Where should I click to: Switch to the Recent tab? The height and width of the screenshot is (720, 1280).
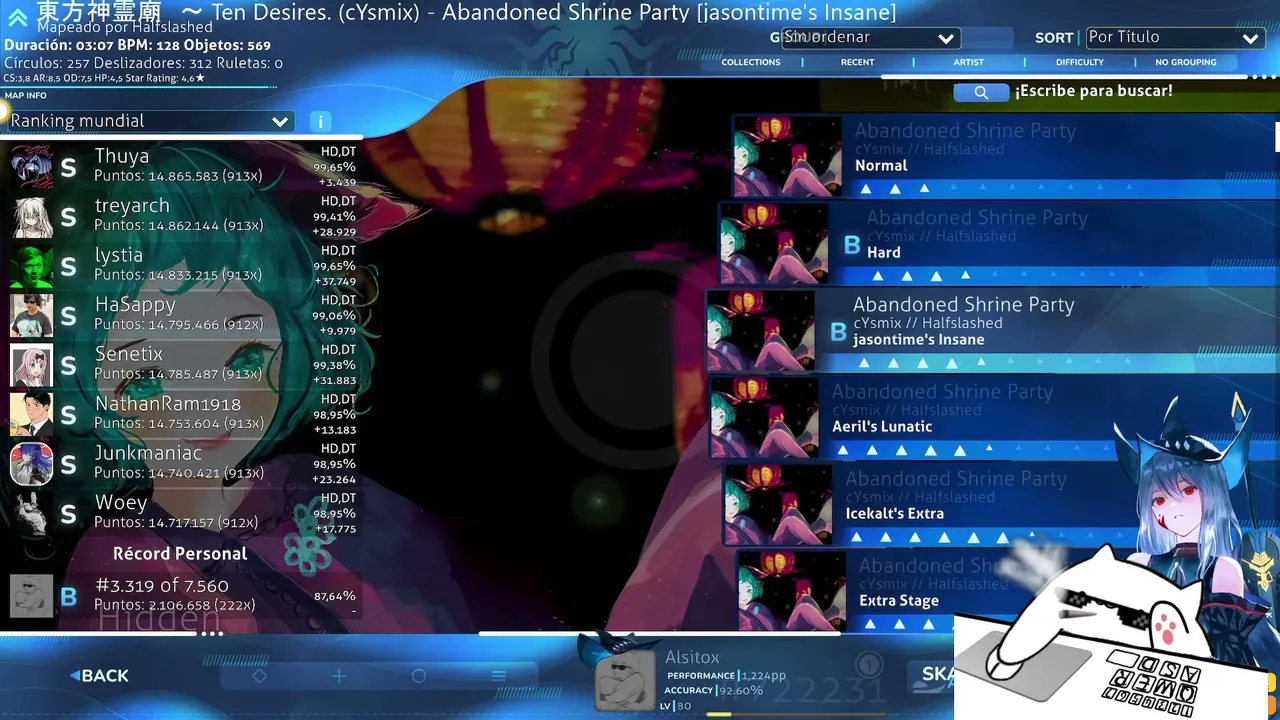click(857, 62)
